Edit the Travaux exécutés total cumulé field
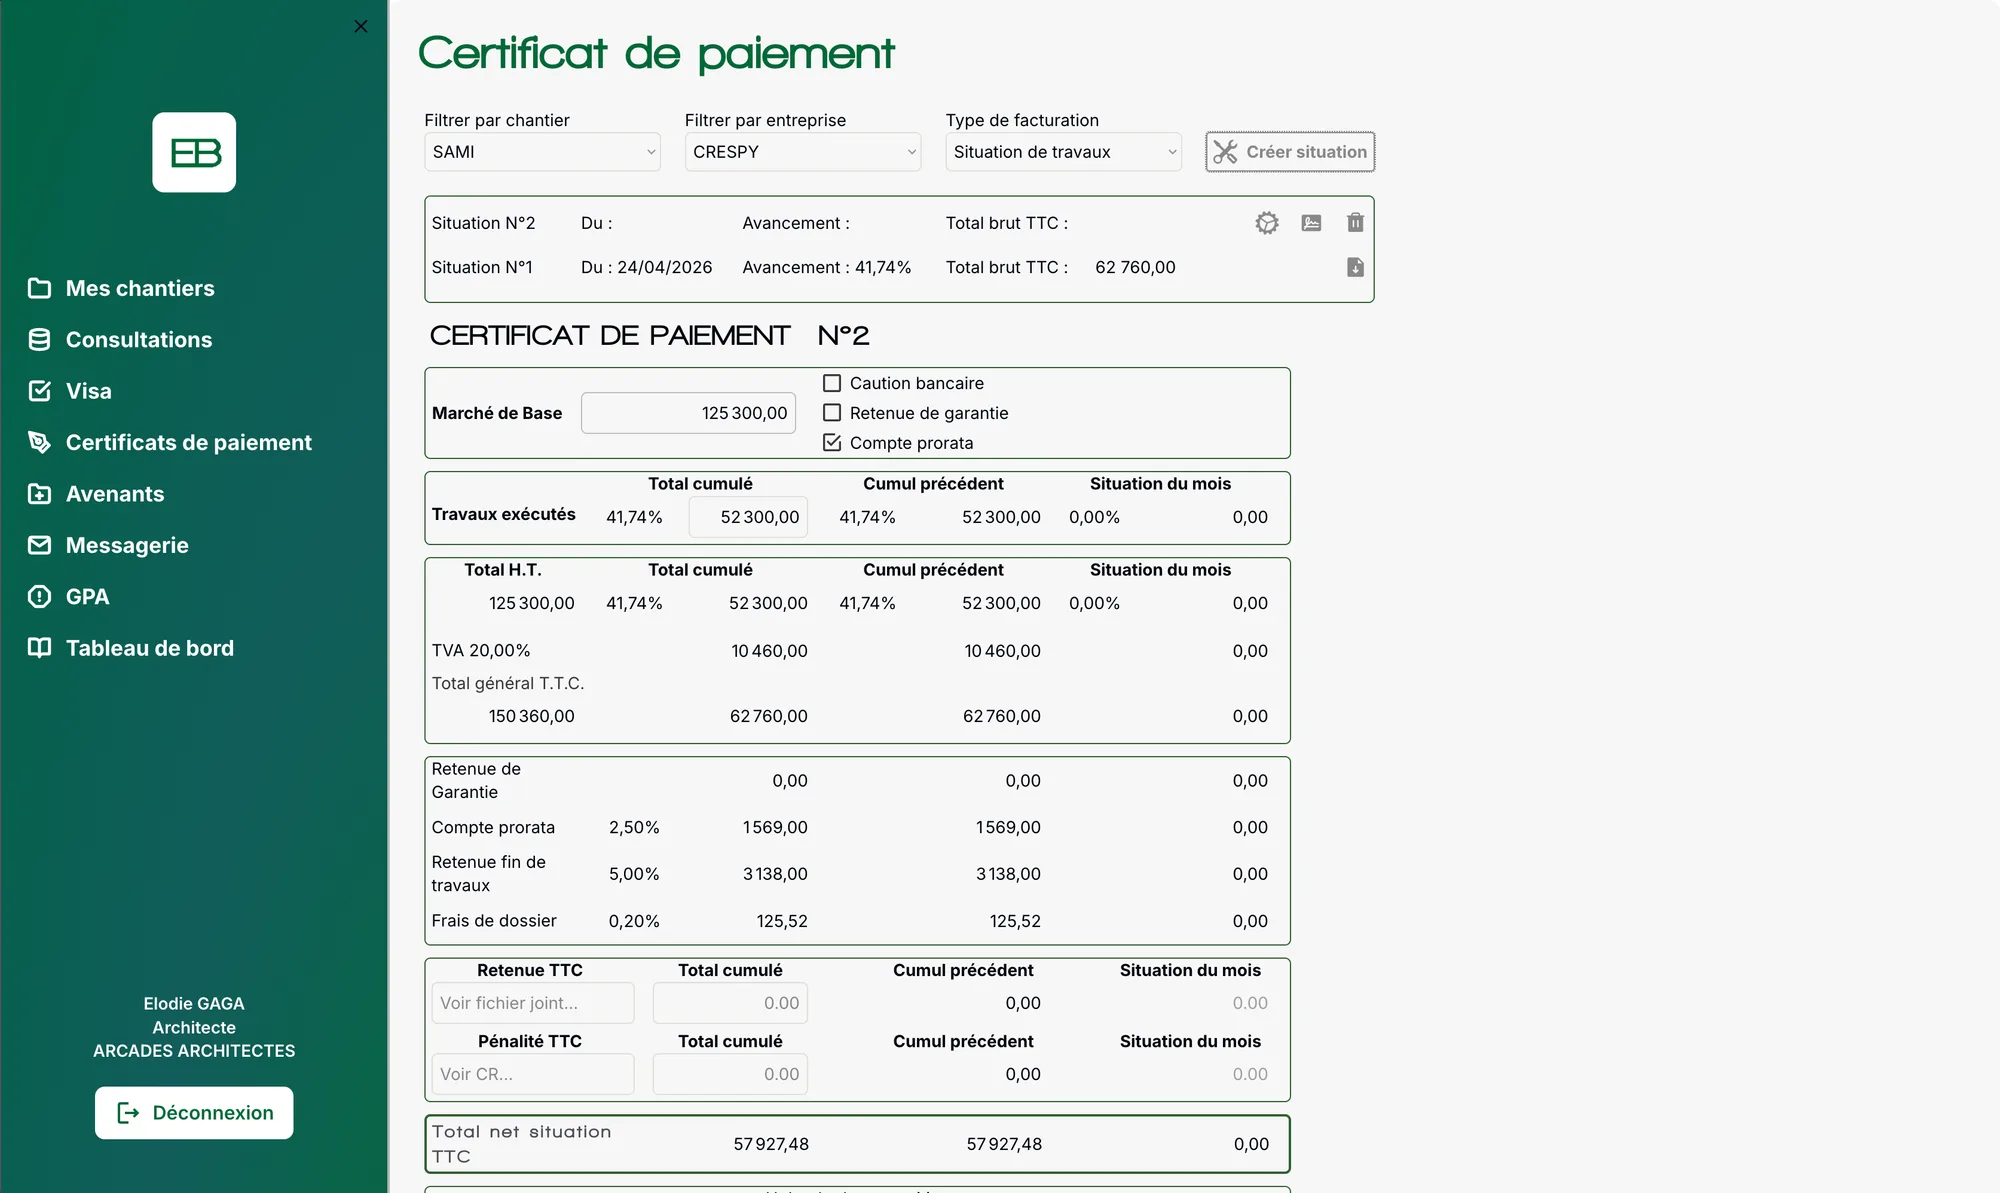Image resolution: width=2000 pixels, height=1193 pixels. point(748,517)
